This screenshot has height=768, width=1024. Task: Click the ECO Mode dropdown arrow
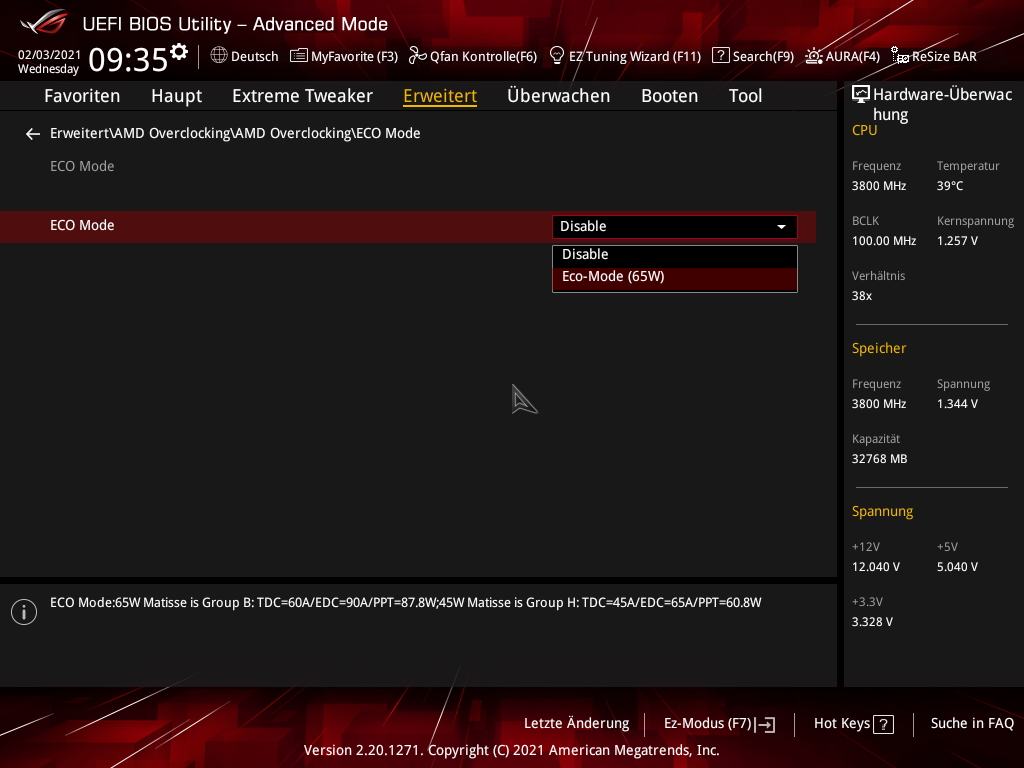781,227
